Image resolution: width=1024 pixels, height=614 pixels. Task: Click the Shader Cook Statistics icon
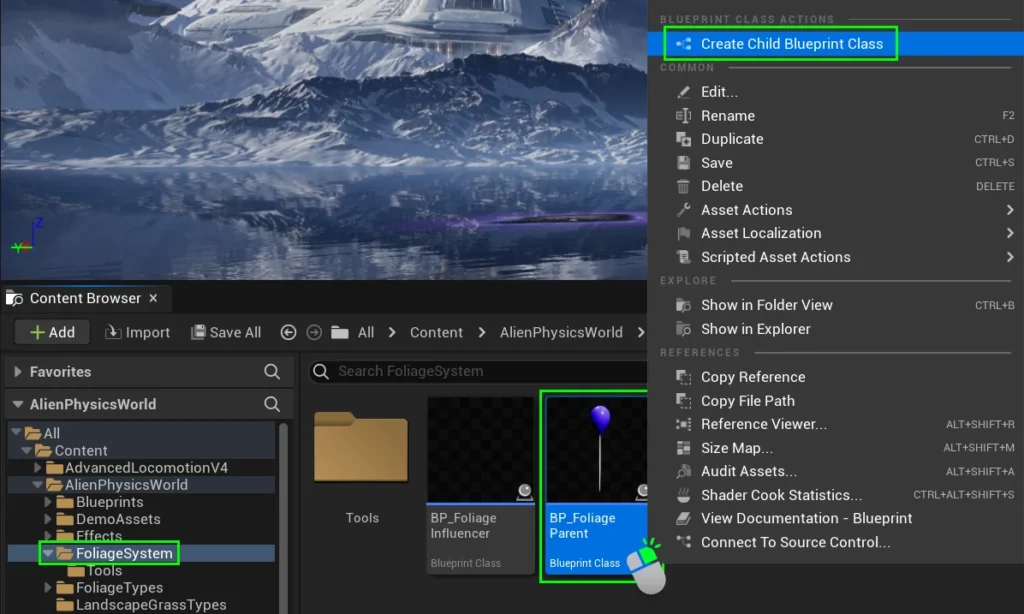(684, 495)
